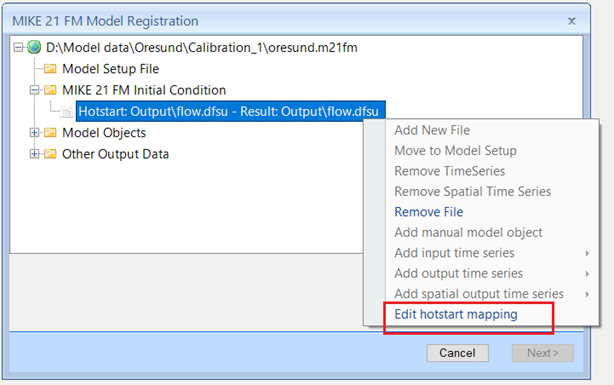Image resolution: width=614 pixels, height=385 pixels.
Task: Open the Add spatial output time series submenu arrow
Action: (587, 294)
